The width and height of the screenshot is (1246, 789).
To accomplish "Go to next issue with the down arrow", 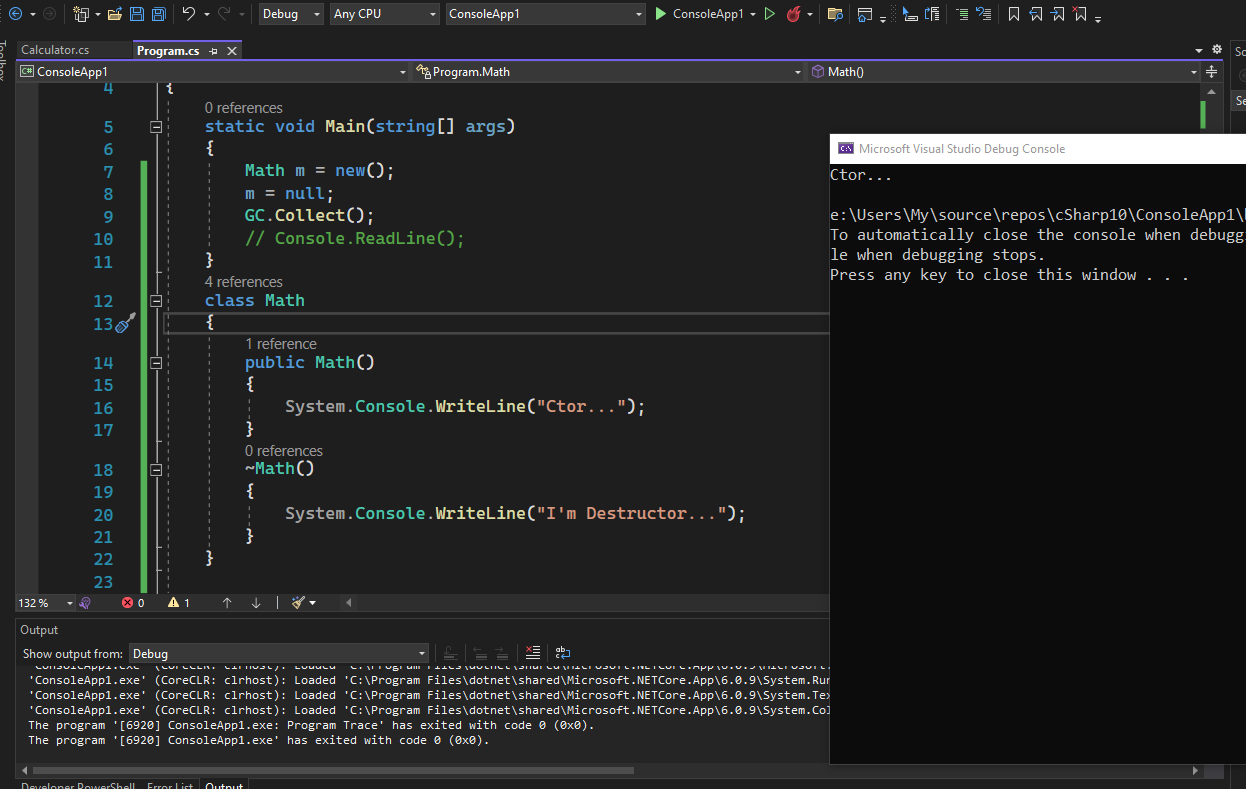I will click(256, 603).
